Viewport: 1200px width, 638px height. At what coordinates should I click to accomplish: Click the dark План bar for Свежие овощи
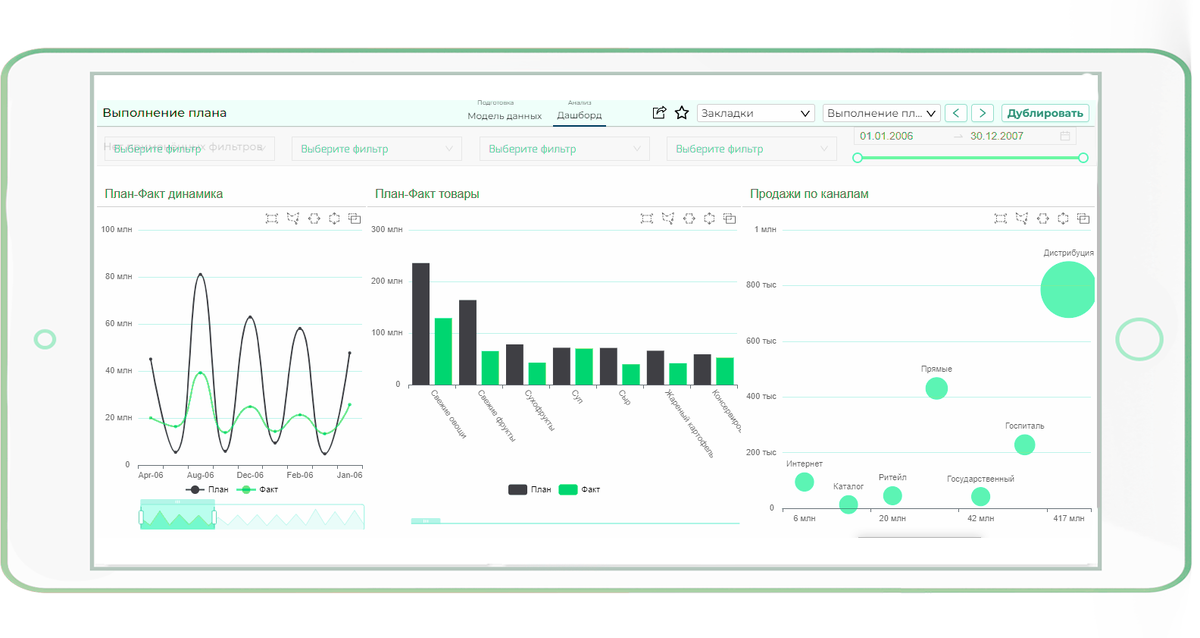click(x=421, y=324)
